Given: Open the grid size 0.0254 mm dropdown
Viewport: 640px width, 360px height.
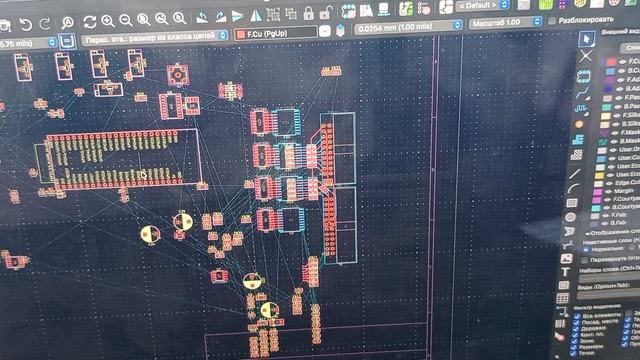Looking at the screenshot, I should click(408, 27).
